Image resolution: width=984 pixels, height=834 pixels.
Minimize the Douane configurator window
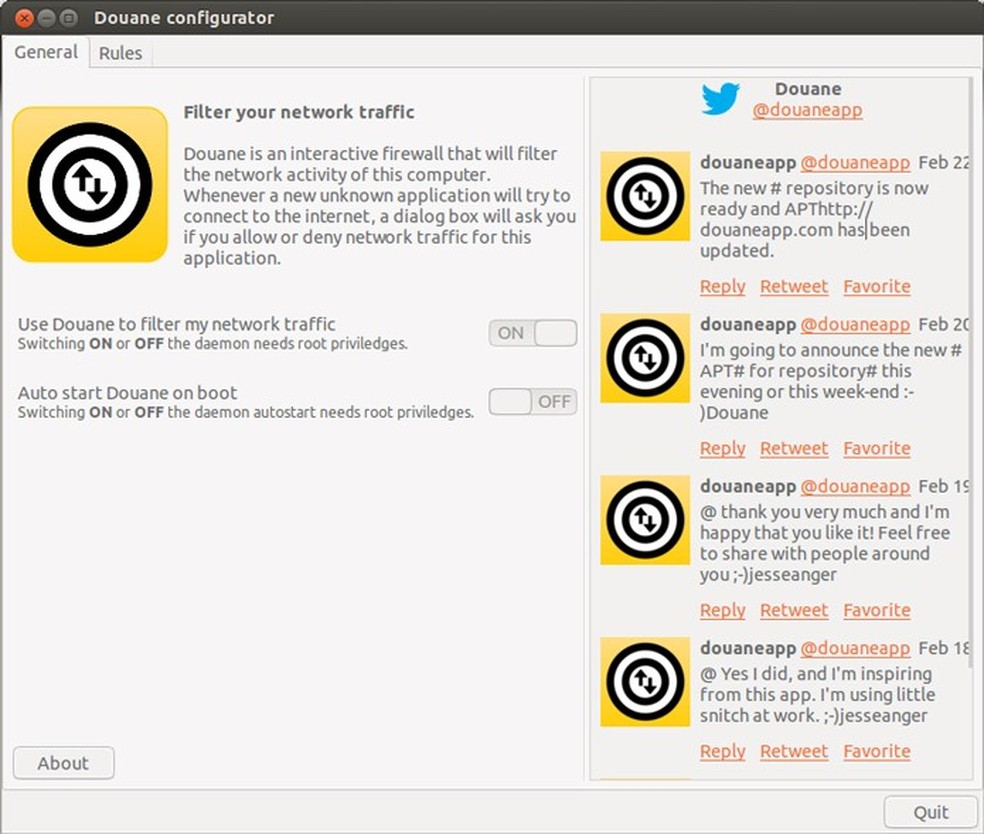click(46, 18)
